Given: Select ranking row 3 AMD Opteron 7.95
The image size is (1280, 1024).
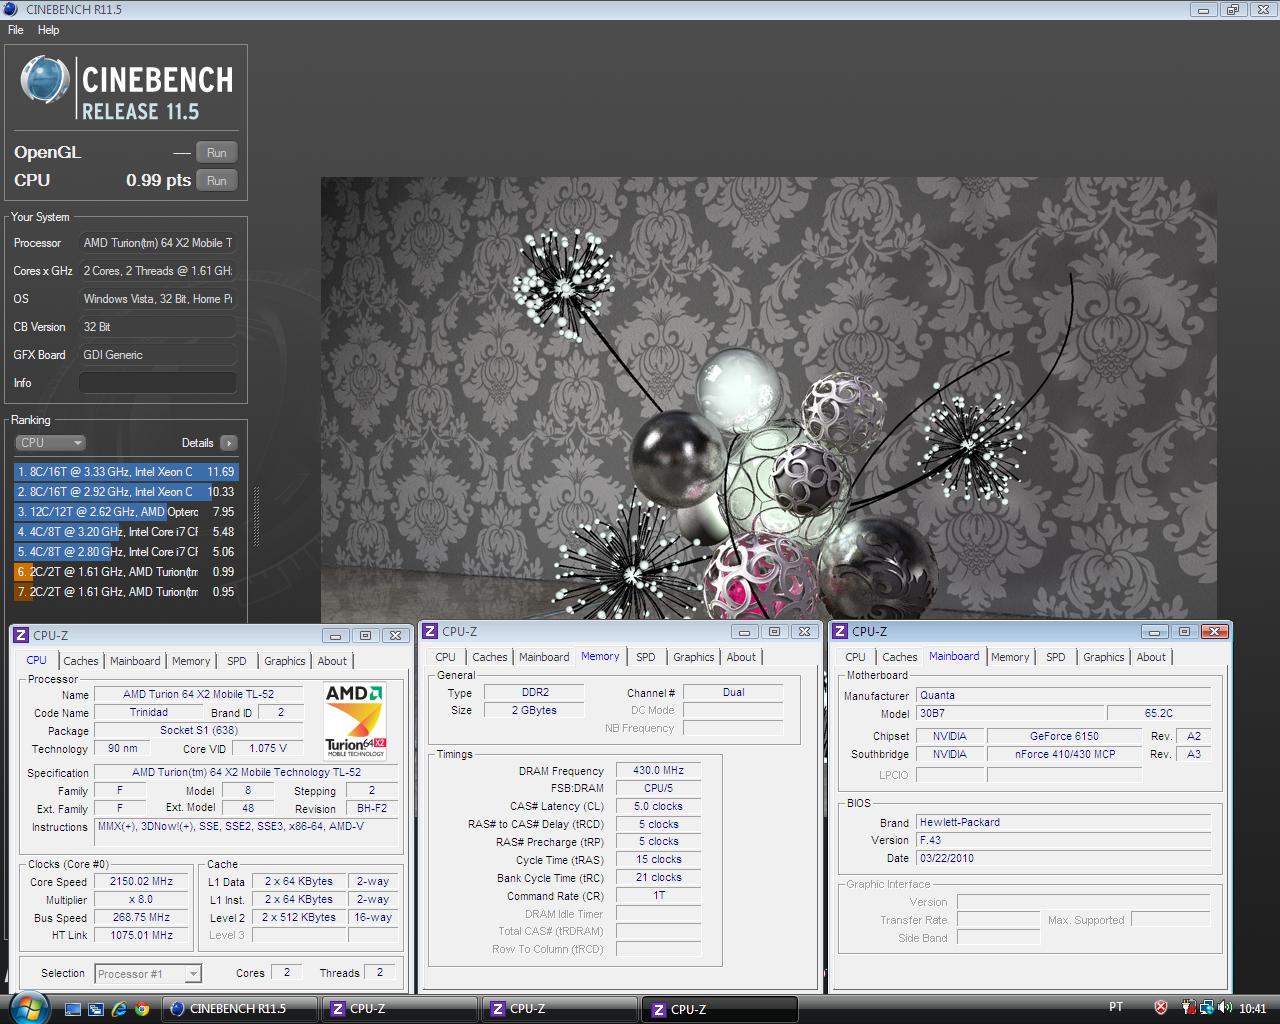Looking at the screenshot, I should (x=126, y=512).
